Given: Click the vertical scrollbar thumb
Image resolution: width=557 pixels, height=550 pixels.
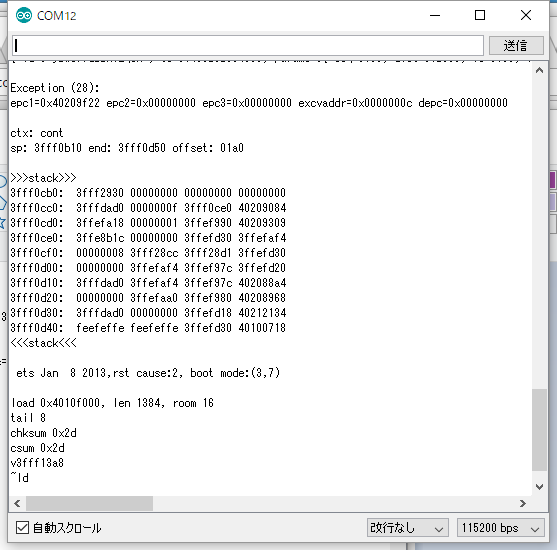Looking at the screenshot, I should [539, 430].
